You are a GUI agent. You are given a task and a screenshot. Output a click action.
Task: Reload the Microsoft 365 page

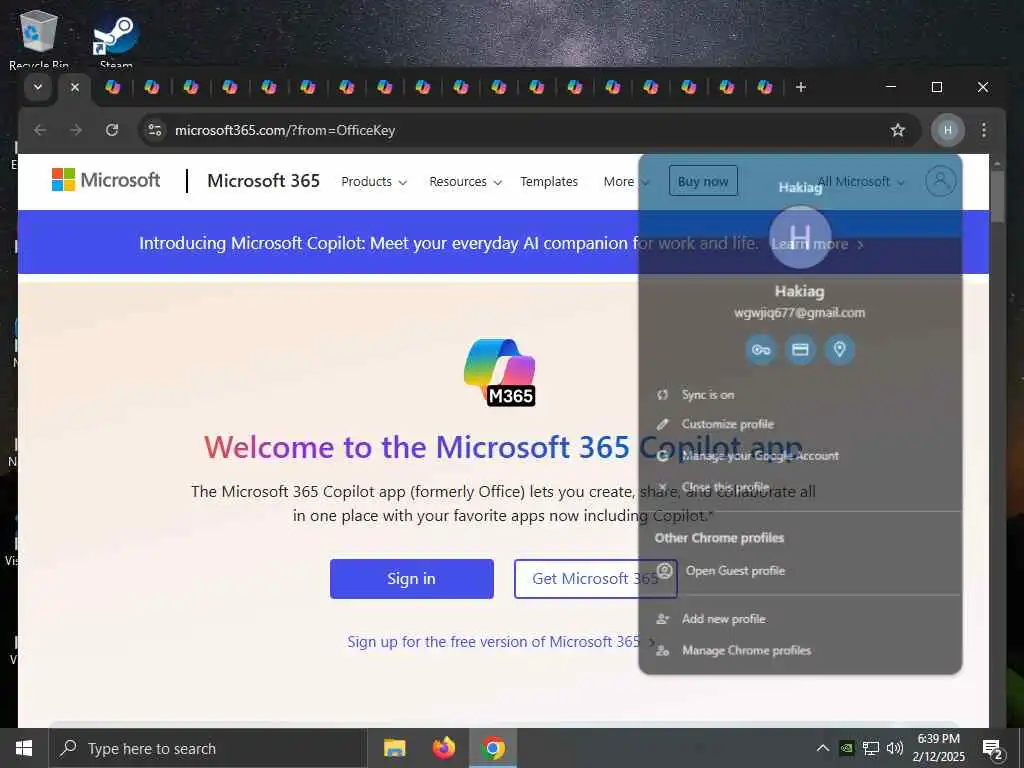click(112, 130)
